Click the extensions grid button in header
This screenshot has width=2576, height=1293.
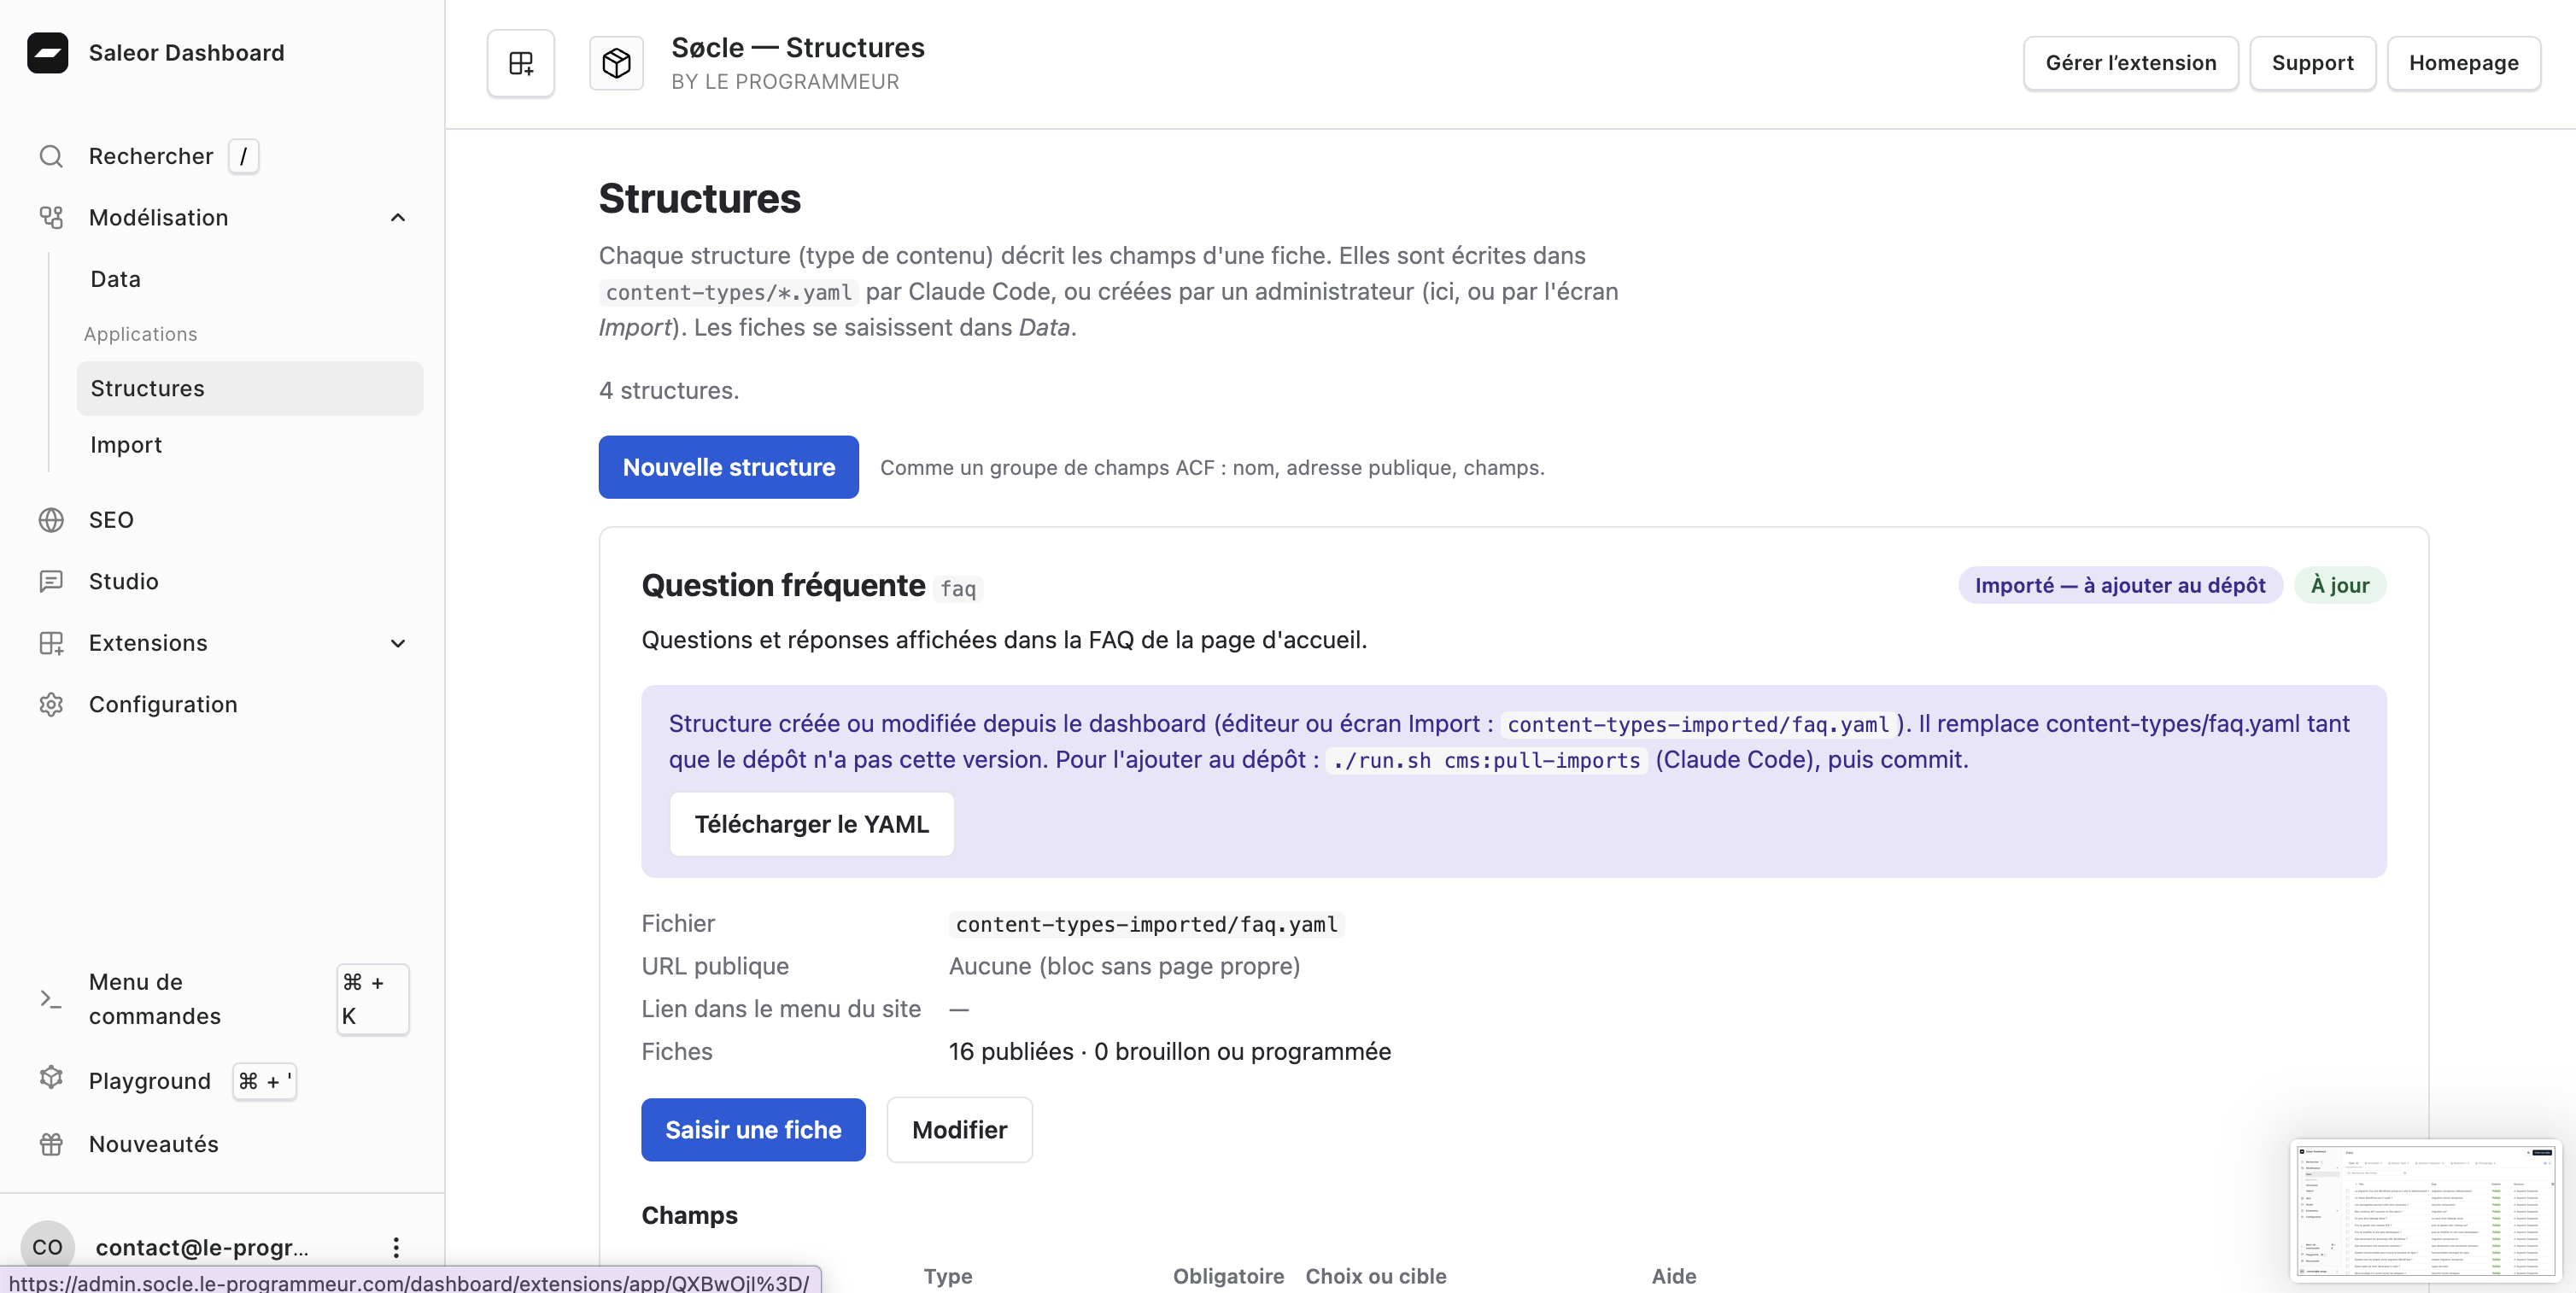[521, 63]
